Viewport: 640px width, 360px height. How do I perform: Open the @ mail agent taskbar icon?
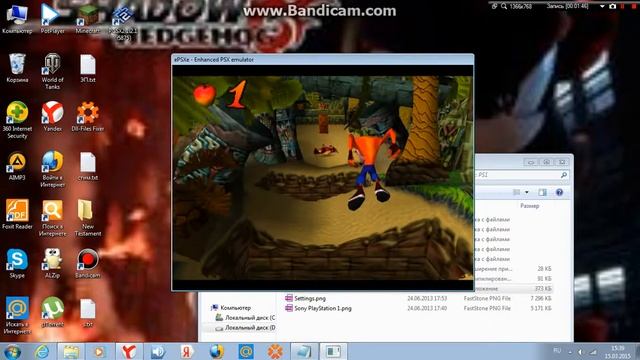click(246, 352)
